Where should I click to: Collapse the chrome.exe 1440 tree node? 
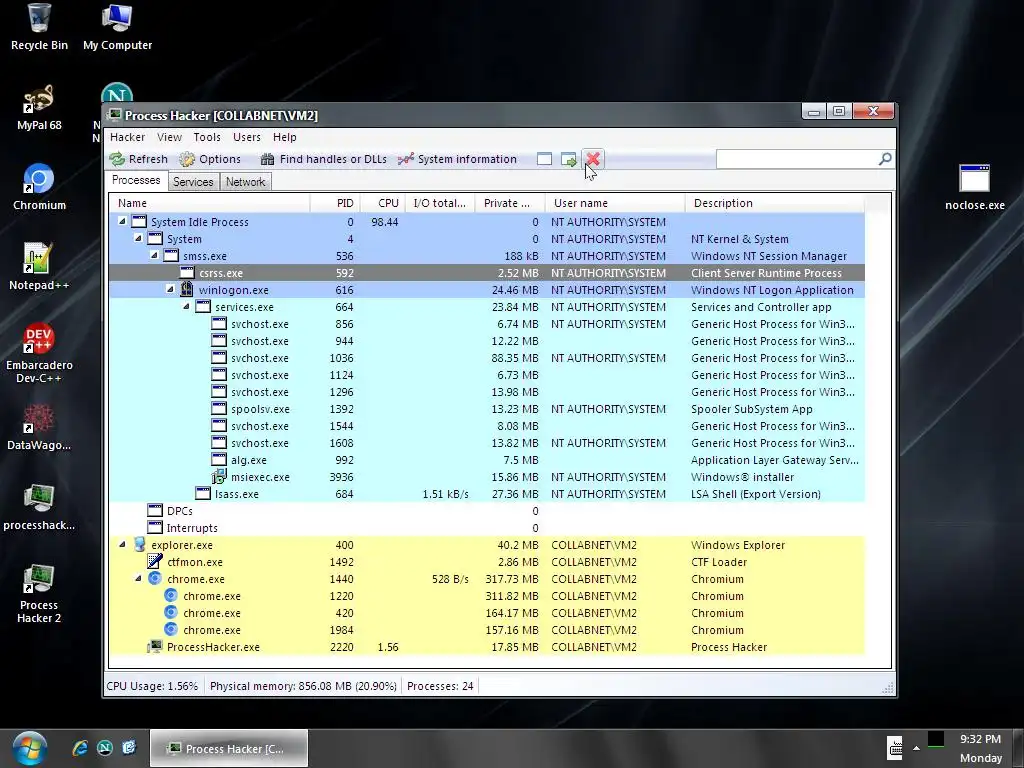tap(138, 578)
